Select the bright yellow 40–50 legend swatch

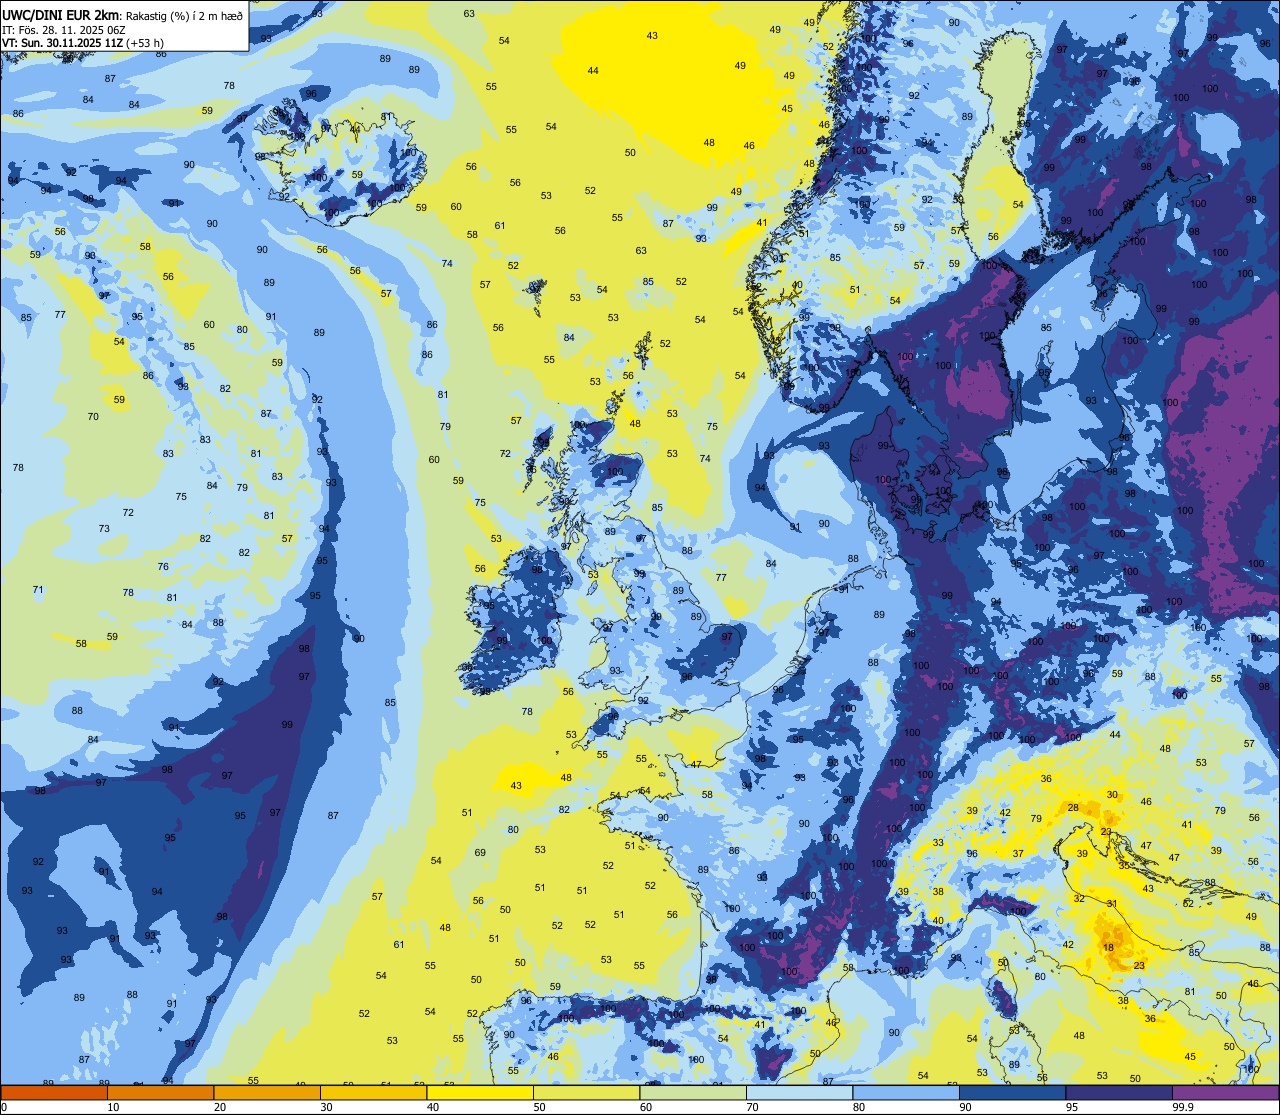tap(480, 1093)
